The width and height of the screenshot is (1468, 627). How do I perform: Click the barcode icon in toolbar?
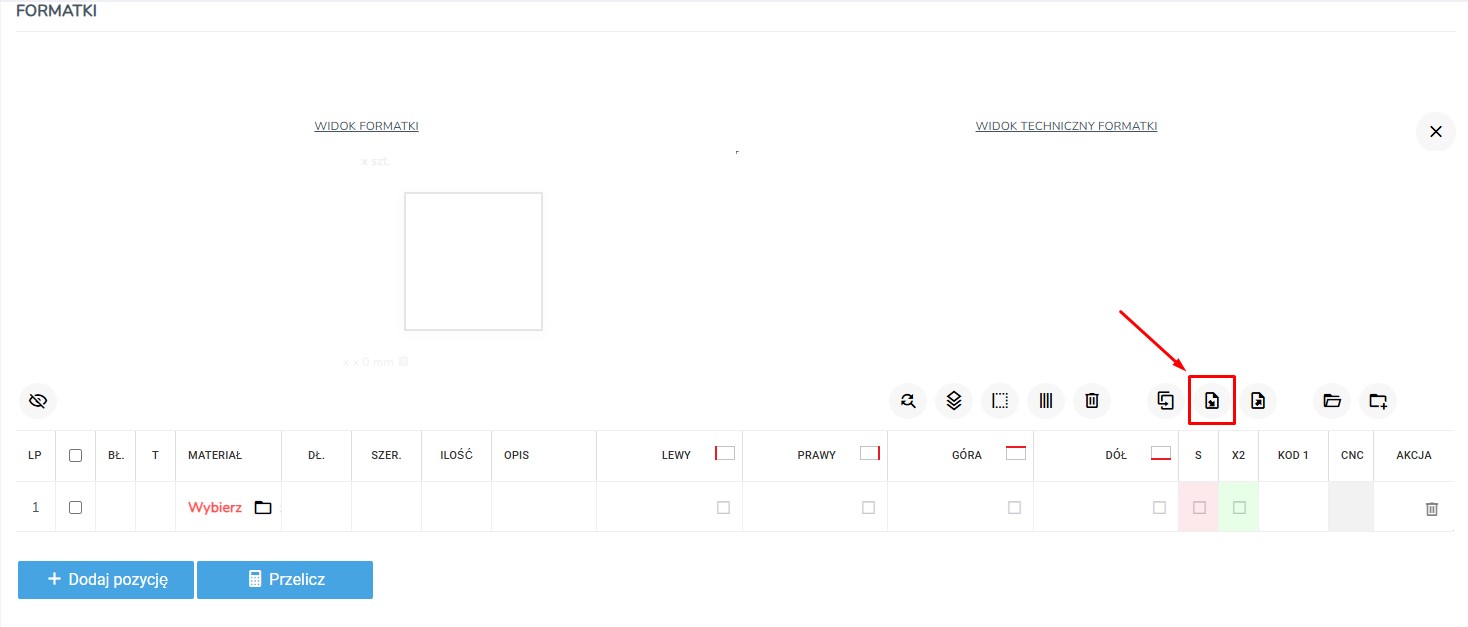(1046, 401)
